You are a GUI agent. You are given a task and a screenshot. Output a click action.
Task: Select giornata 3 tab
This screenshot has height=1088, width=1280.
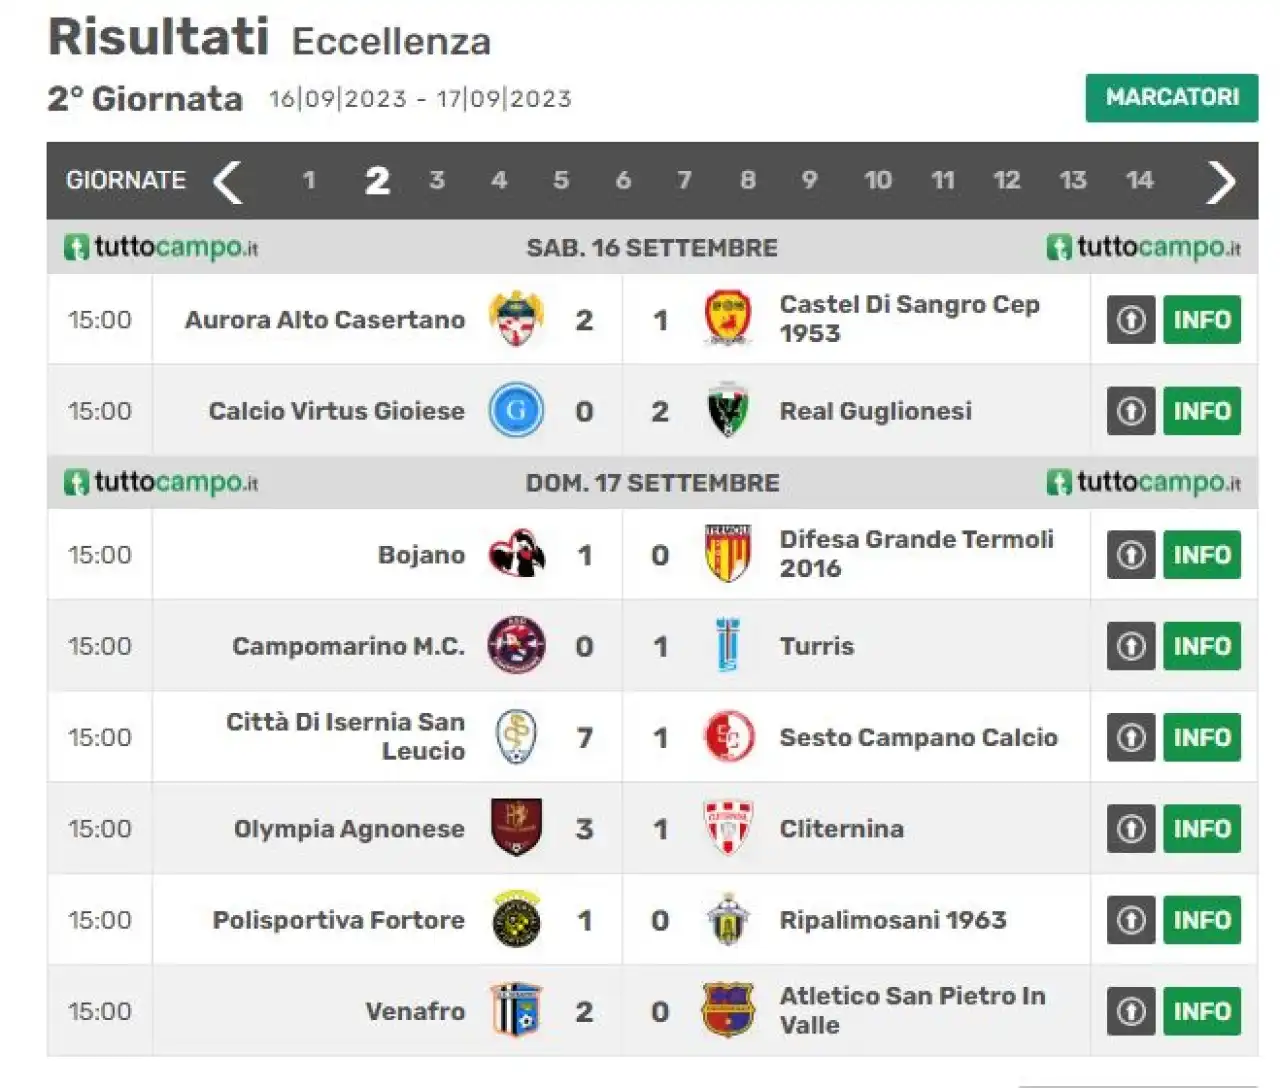tap(437, 180)
